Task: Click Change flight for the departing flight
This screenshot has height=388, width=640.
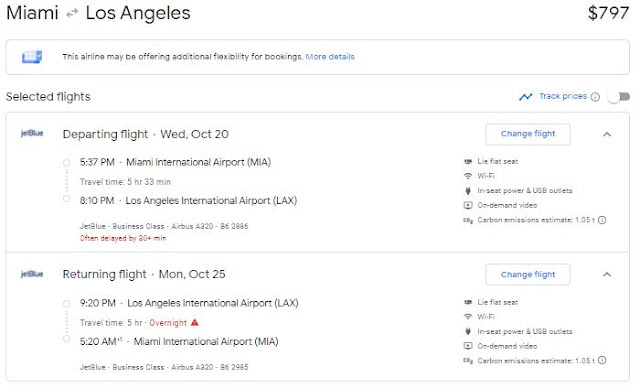Action: click(528, 134)
